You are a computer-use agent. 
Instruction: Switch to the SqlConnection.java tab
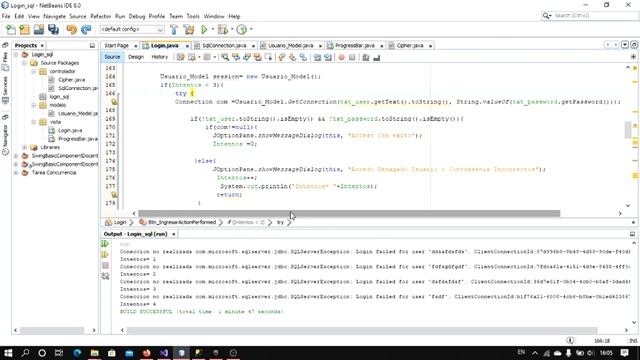(x=224, y=45)
